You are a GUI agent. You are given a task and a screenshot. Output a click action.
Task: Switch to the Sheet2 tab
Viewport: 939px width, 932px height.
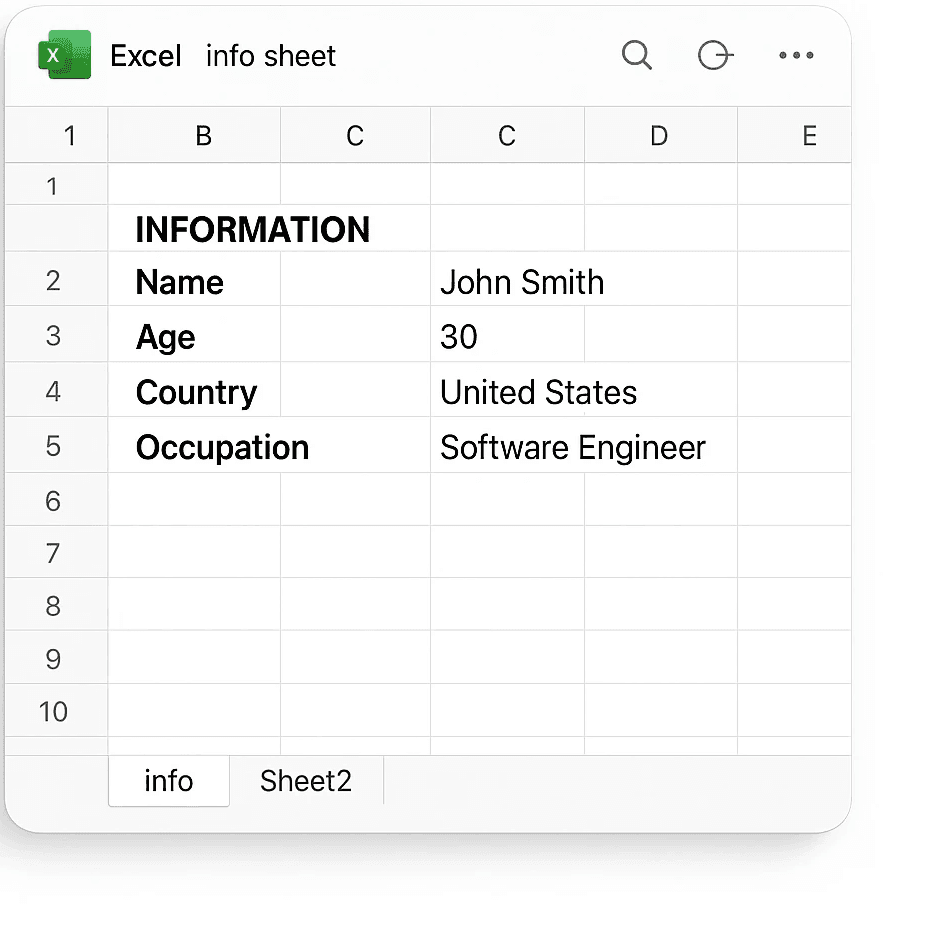tap(305, 781)
